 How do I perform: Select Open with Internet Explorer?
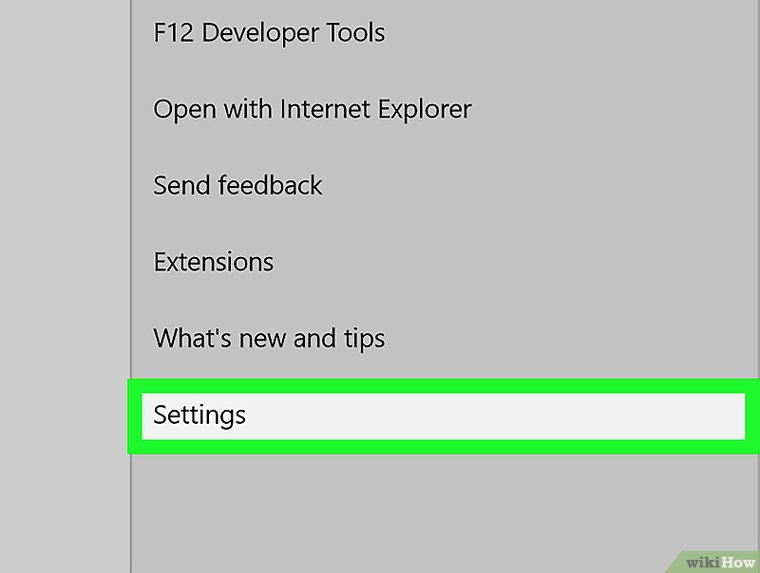pos(312,109)
